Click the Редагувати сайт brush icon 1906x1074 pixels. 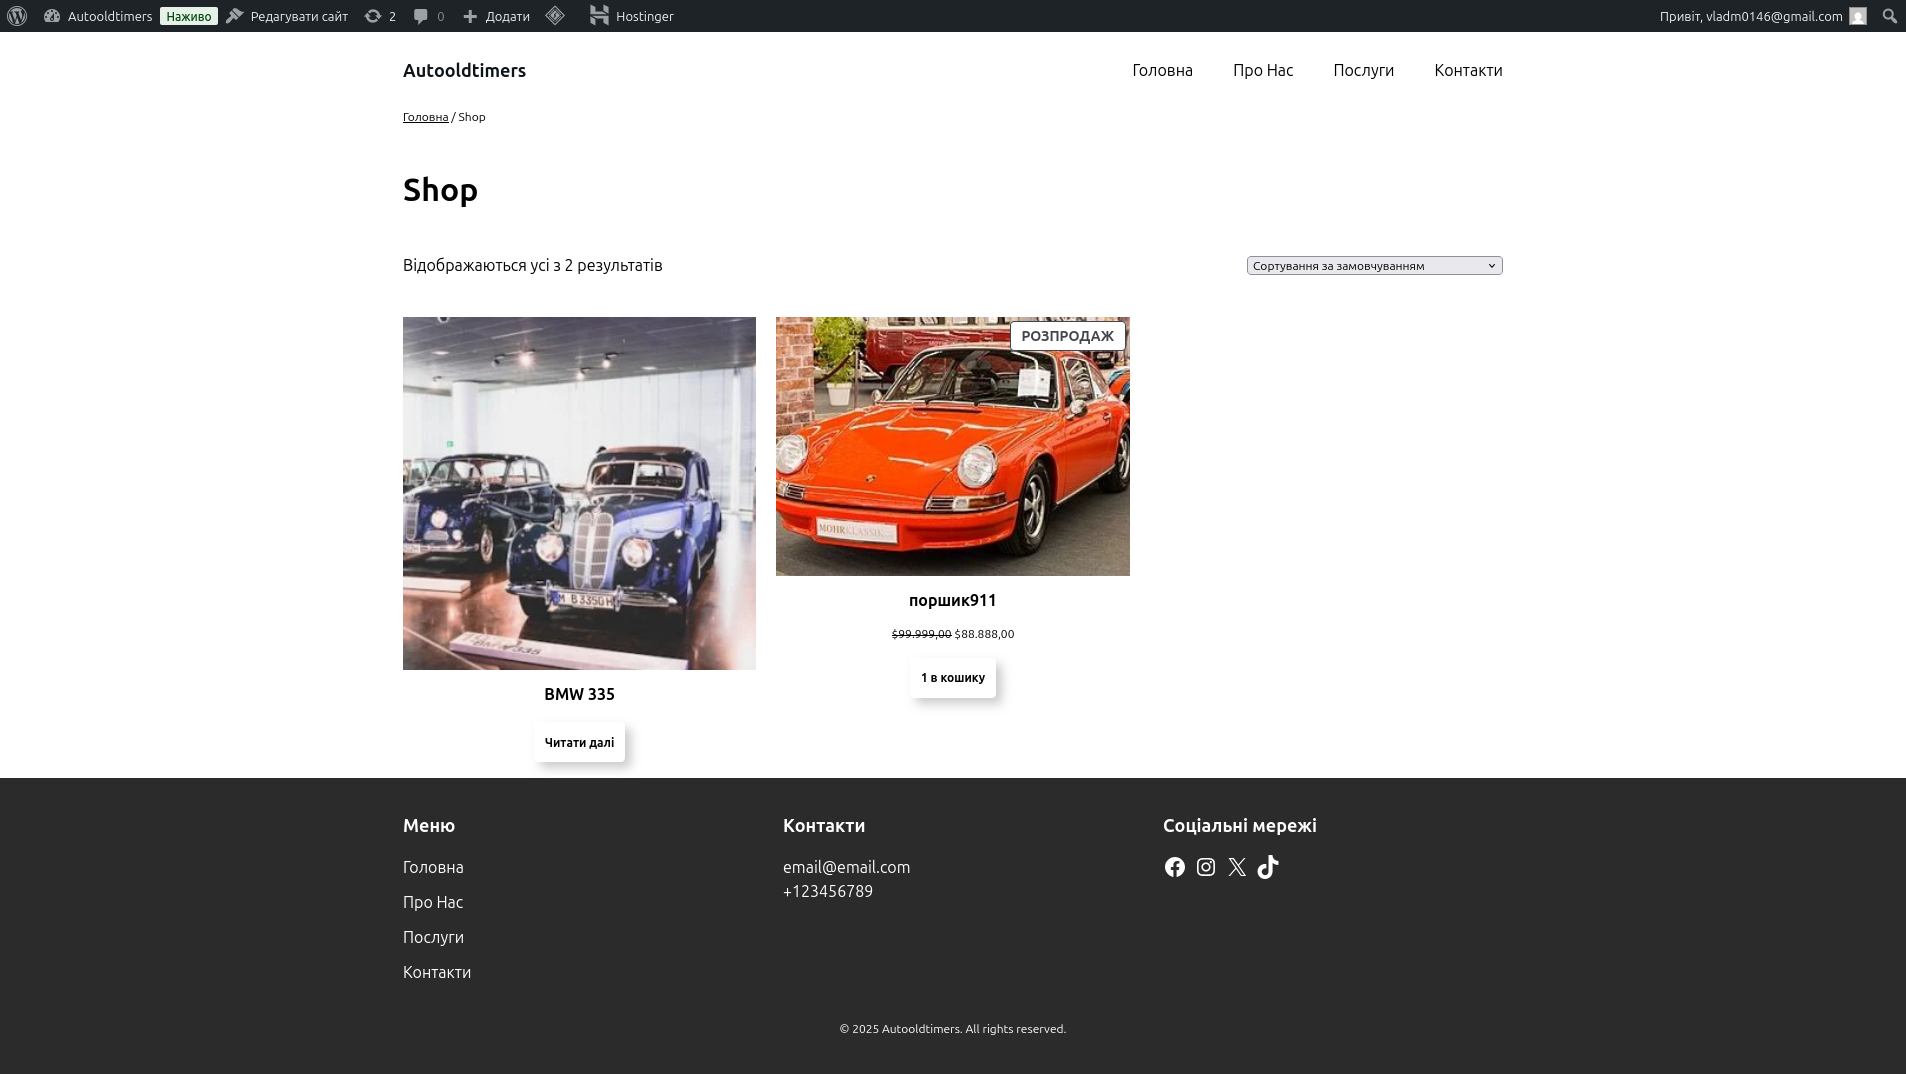234,16
